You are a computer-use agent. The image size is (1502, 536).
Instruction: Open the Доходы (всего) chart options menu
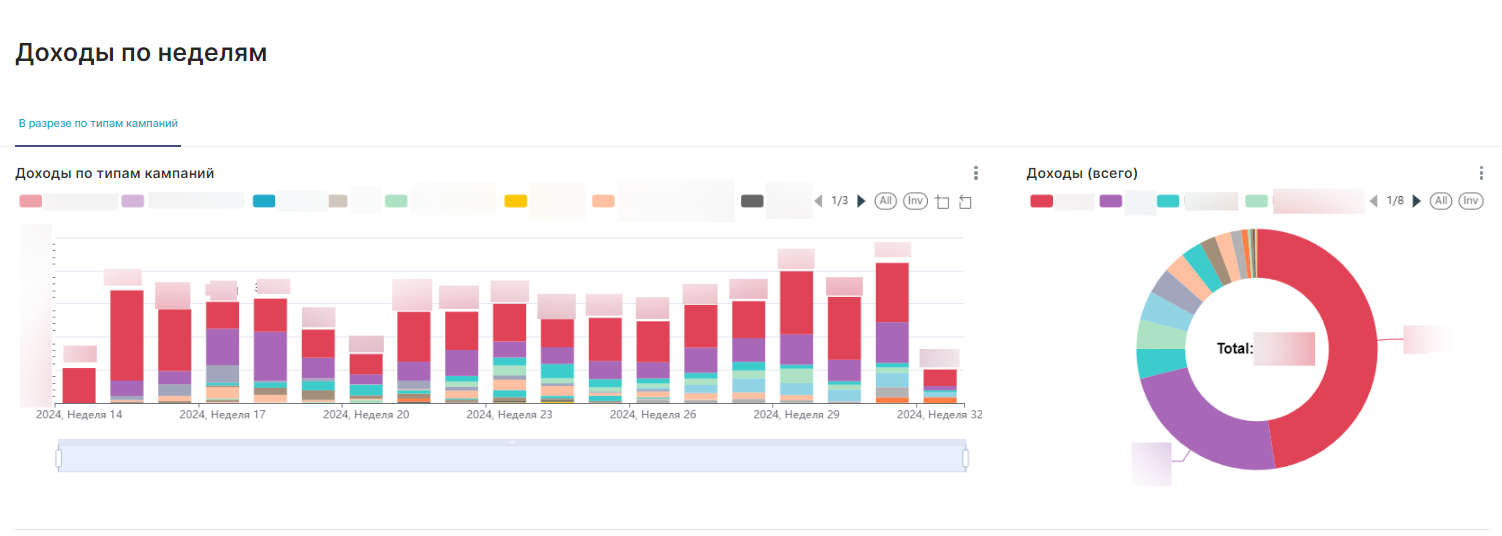[x=1481, y=173]
